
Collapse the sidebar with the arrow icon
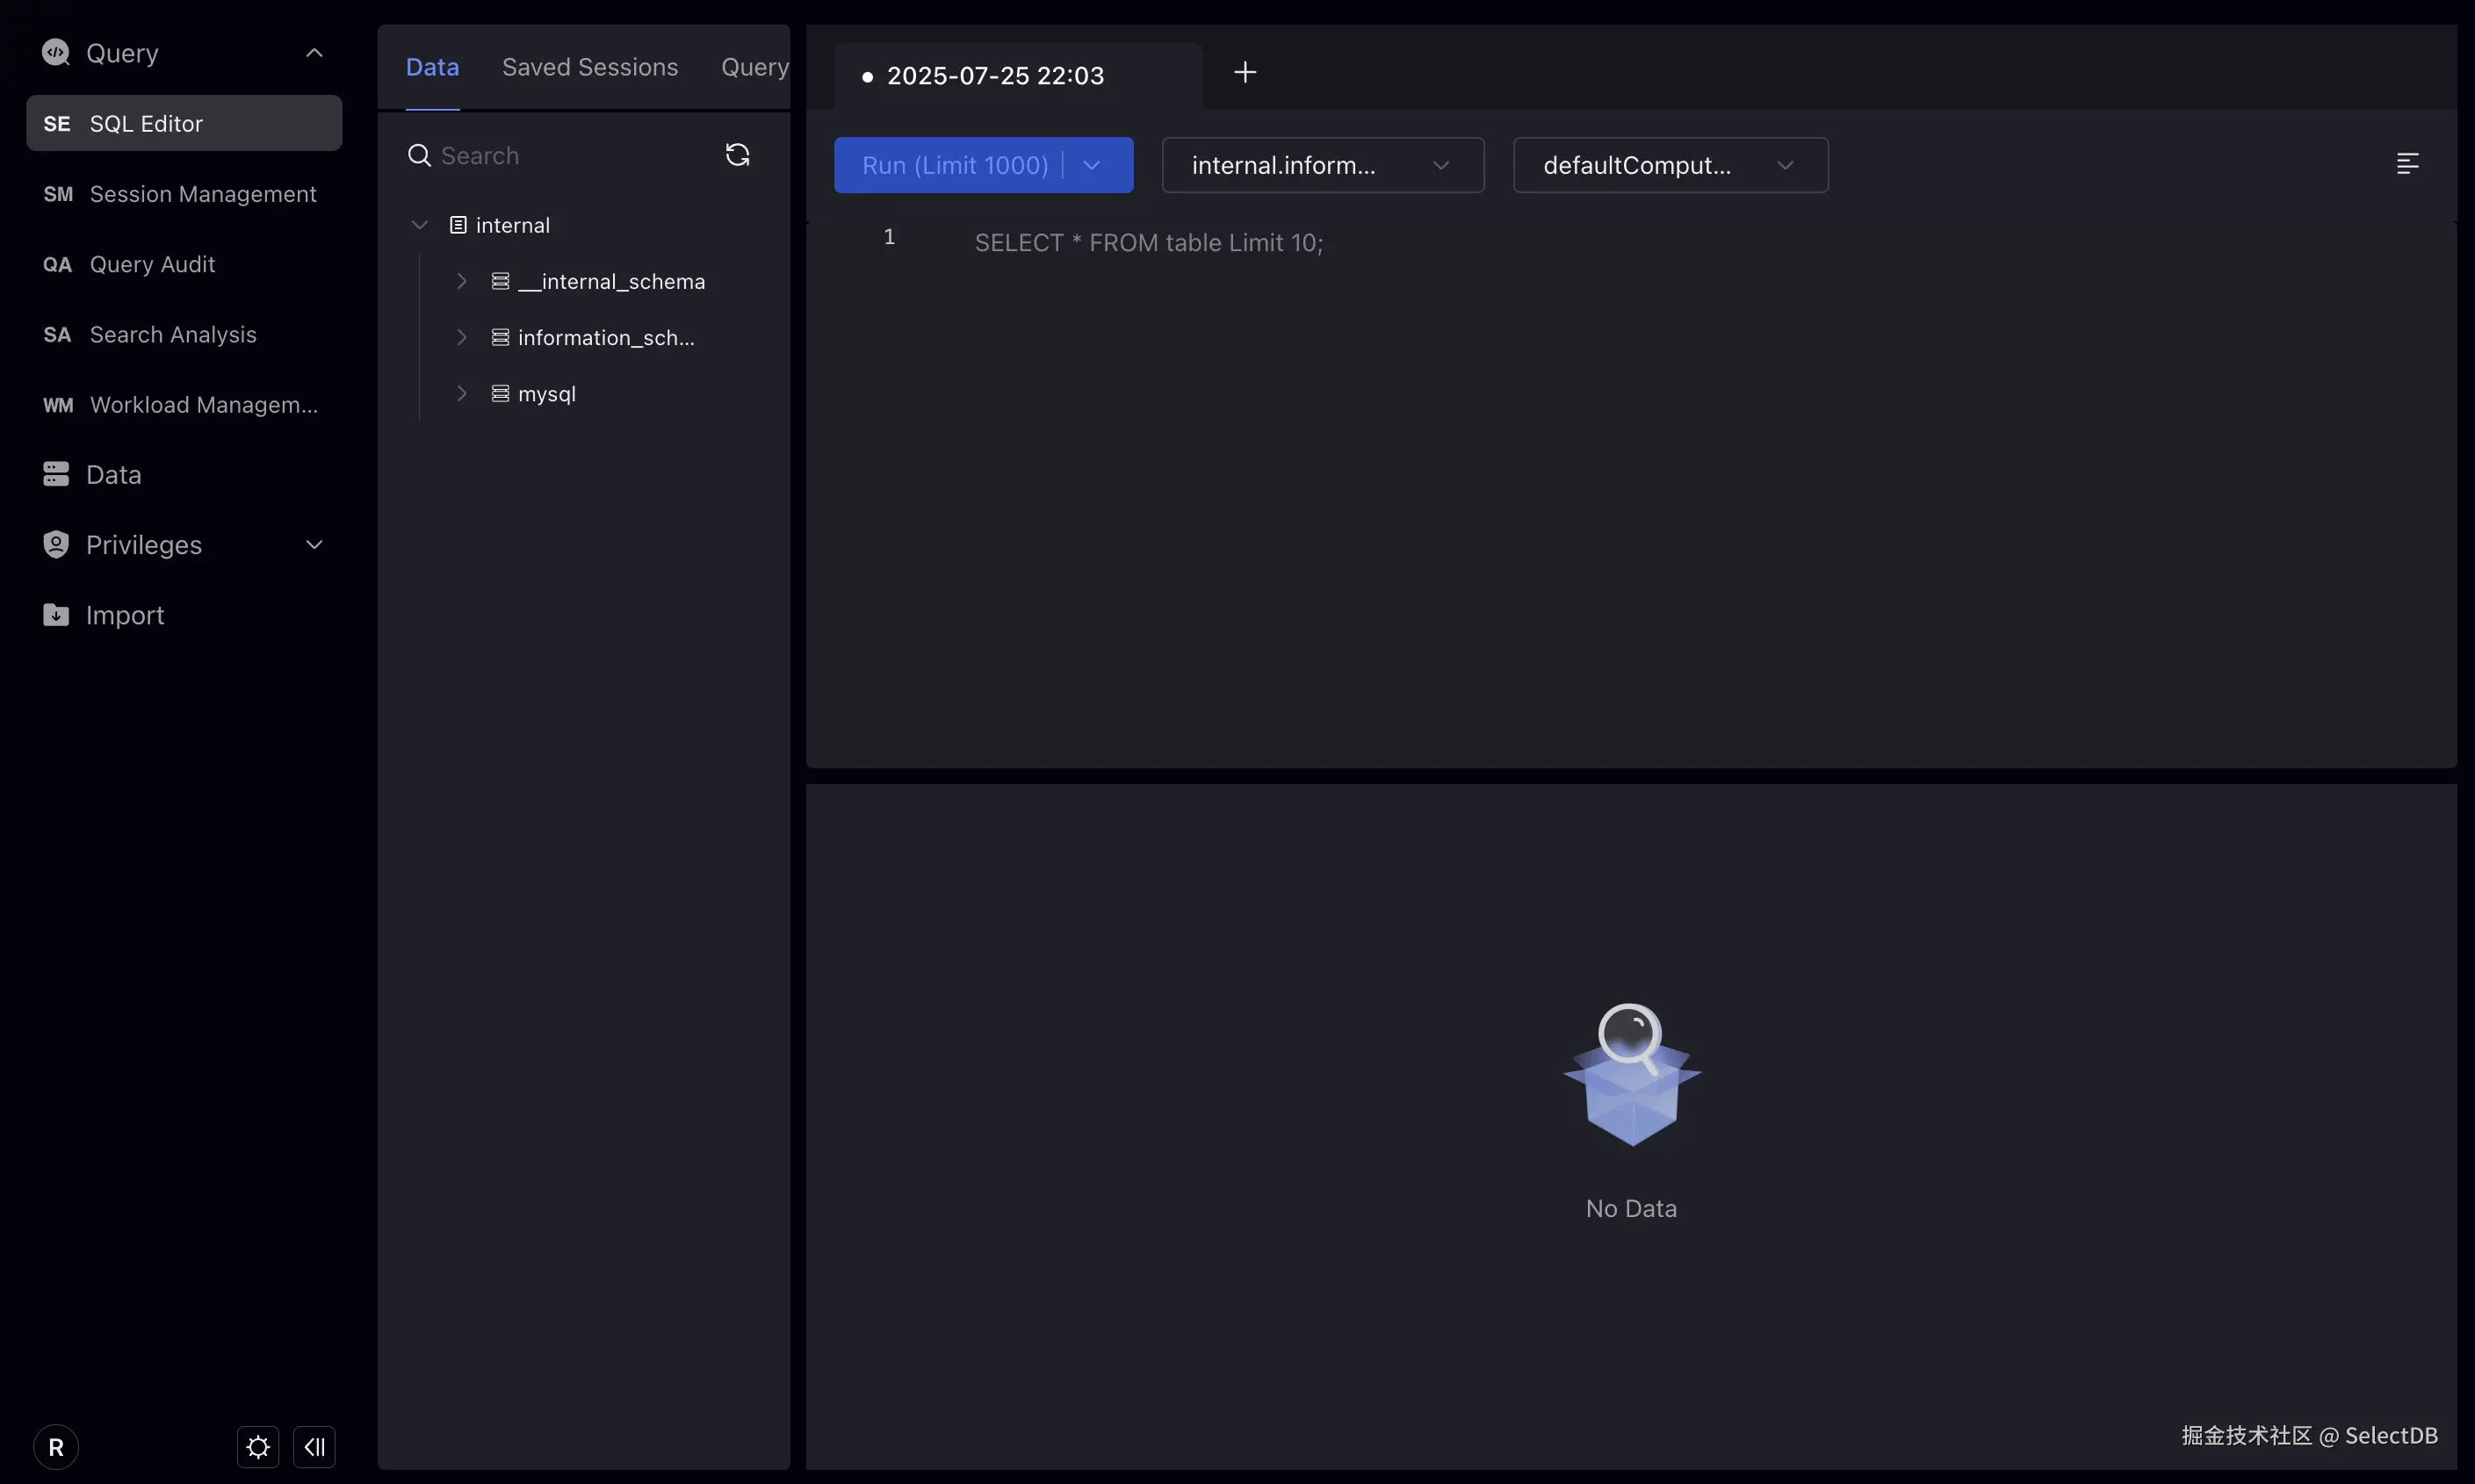[314, 1447]
